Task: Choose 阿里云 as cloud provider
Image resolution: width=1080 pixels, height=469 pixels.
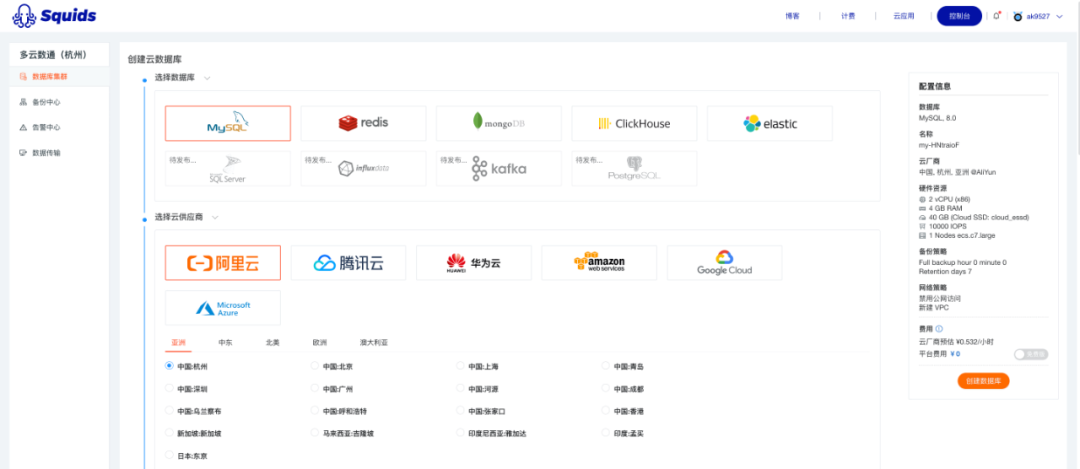Action: 222,262
